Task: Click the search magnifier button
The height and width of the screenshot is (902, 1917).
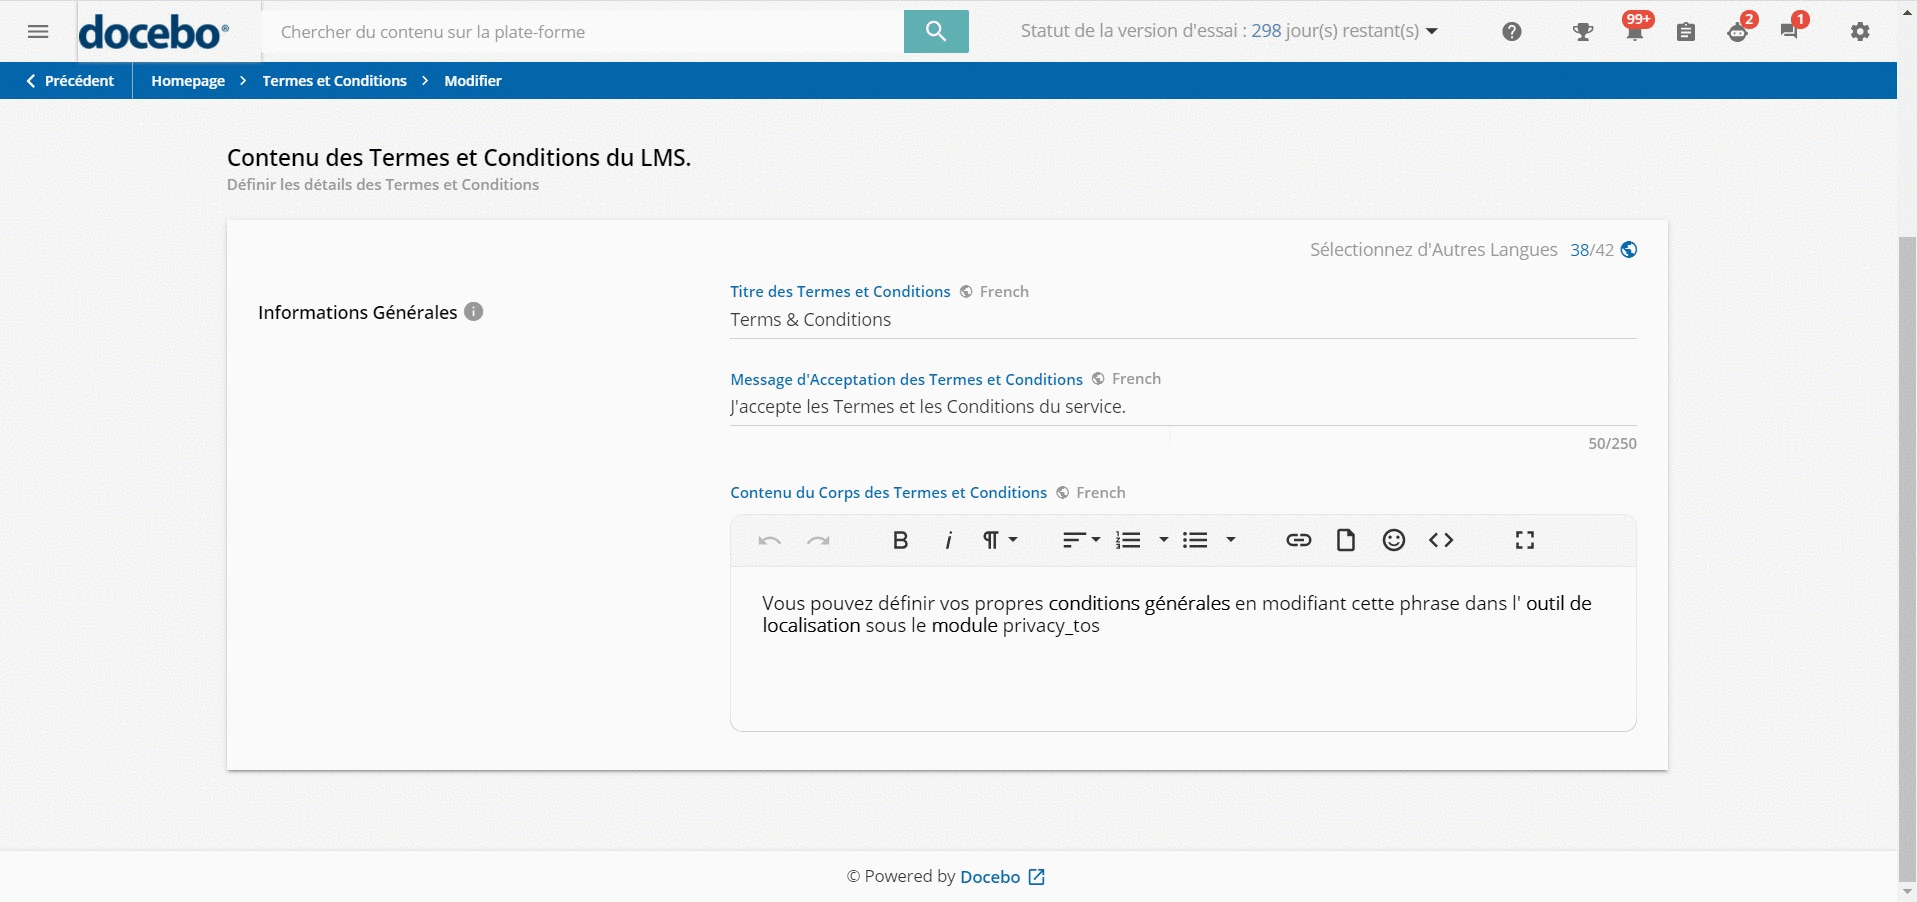Action: [935, 31]
